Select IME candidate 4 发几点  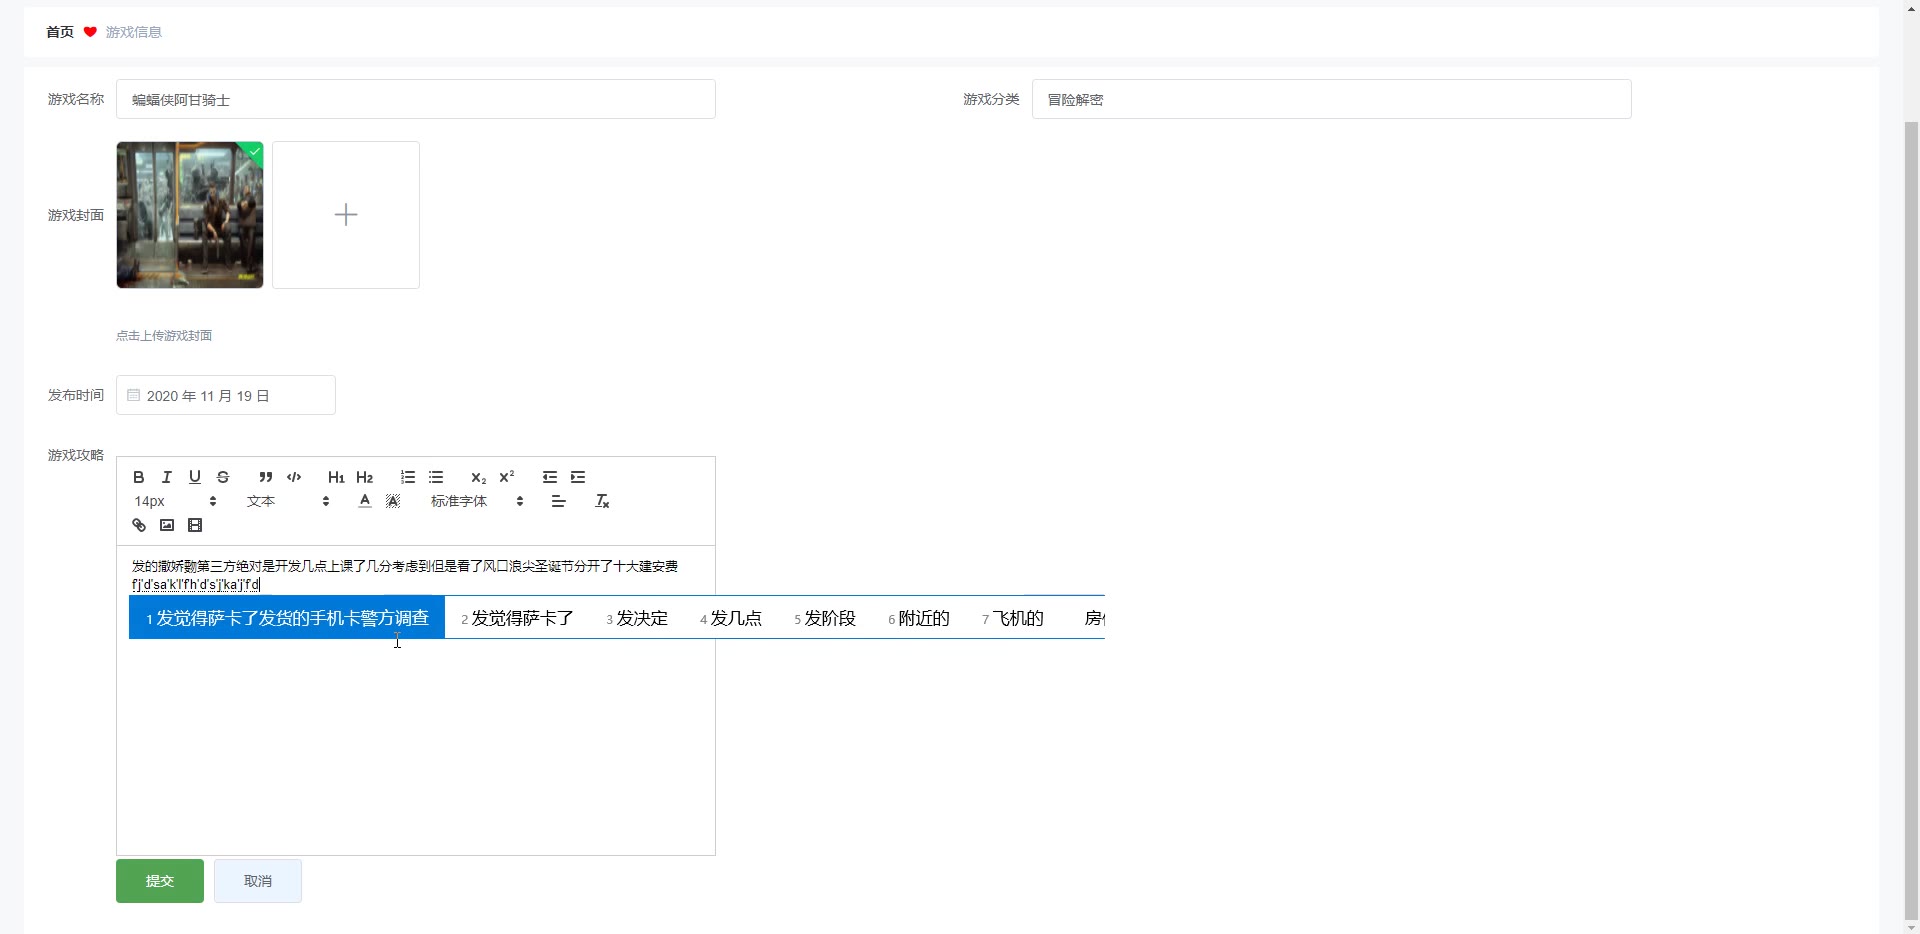(731, 618)
